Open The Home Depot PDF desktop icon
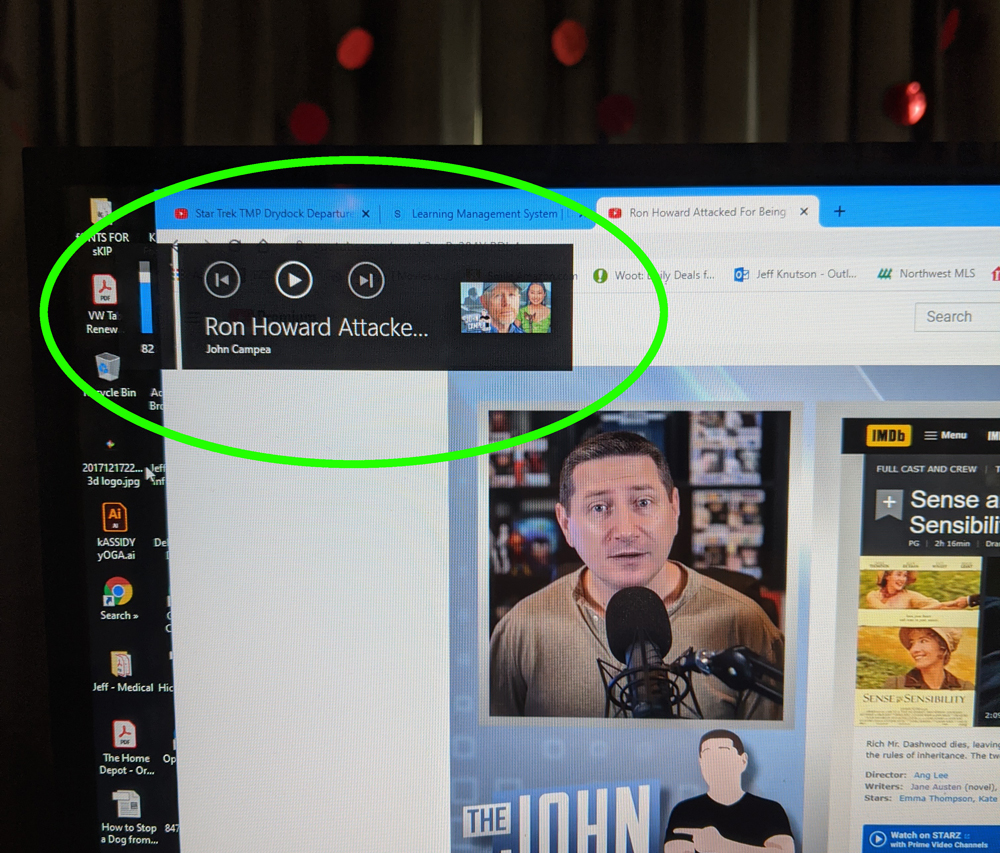1000x853 pixels. click(x=126, y=747)
